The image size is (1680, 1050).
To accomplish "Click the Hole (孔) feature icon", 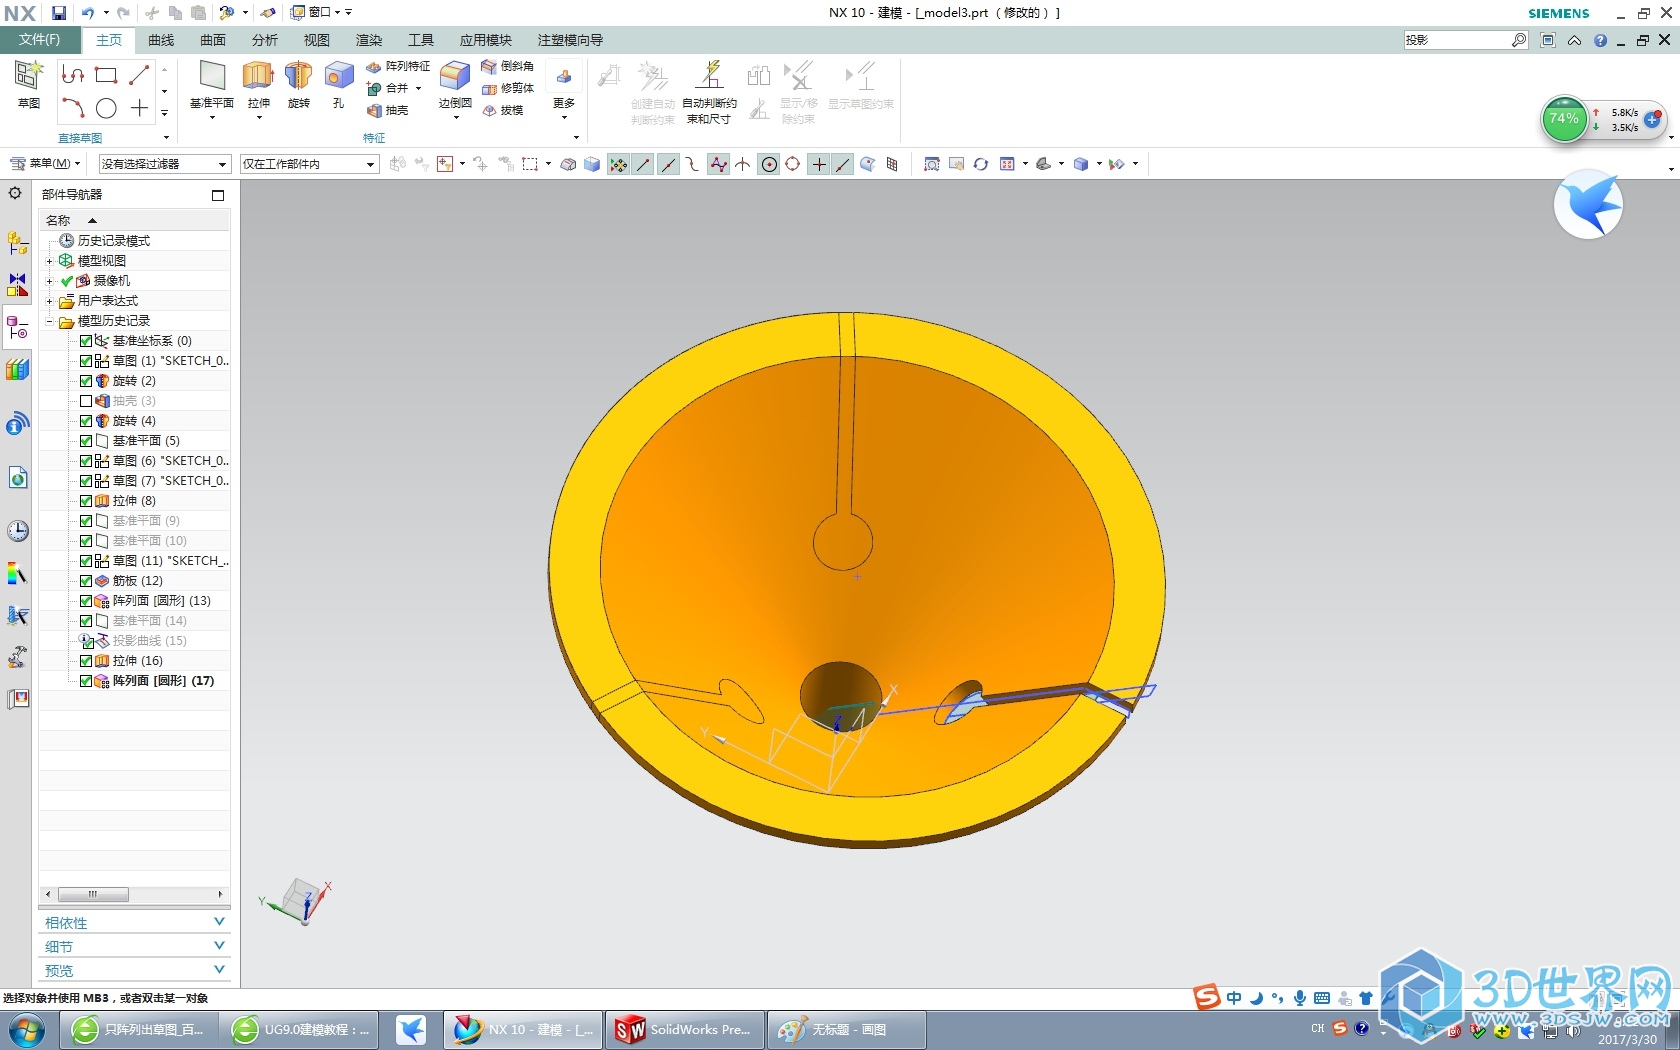I will point(339,84).
